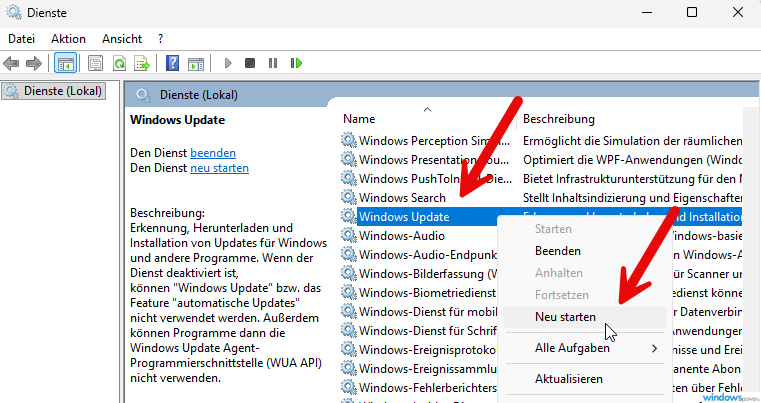Viewport: 761px width, 403px height.
Task: Click the gear icon beside Windows-Biometriedienst
Action: point(348,292)
